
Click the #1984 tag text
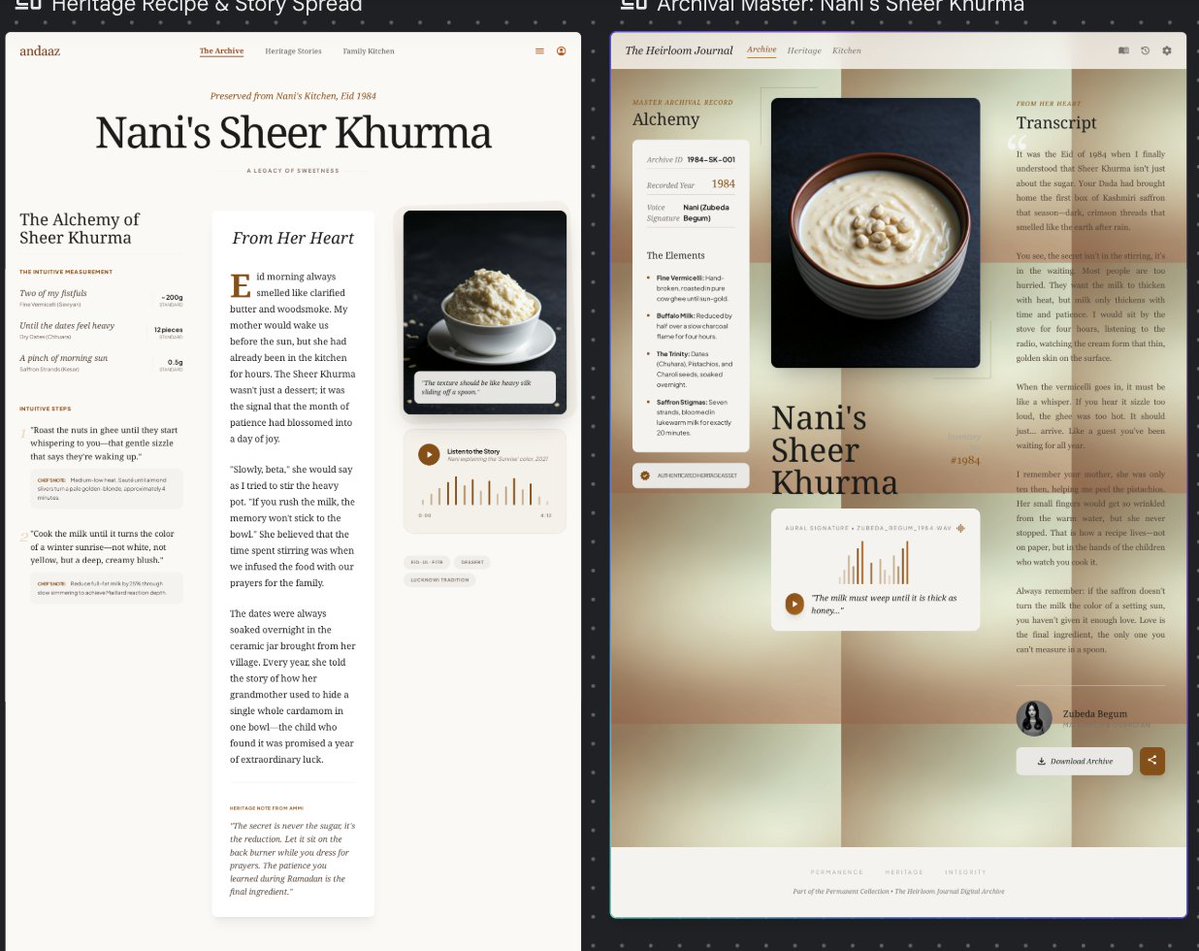(x=965, y=460)
